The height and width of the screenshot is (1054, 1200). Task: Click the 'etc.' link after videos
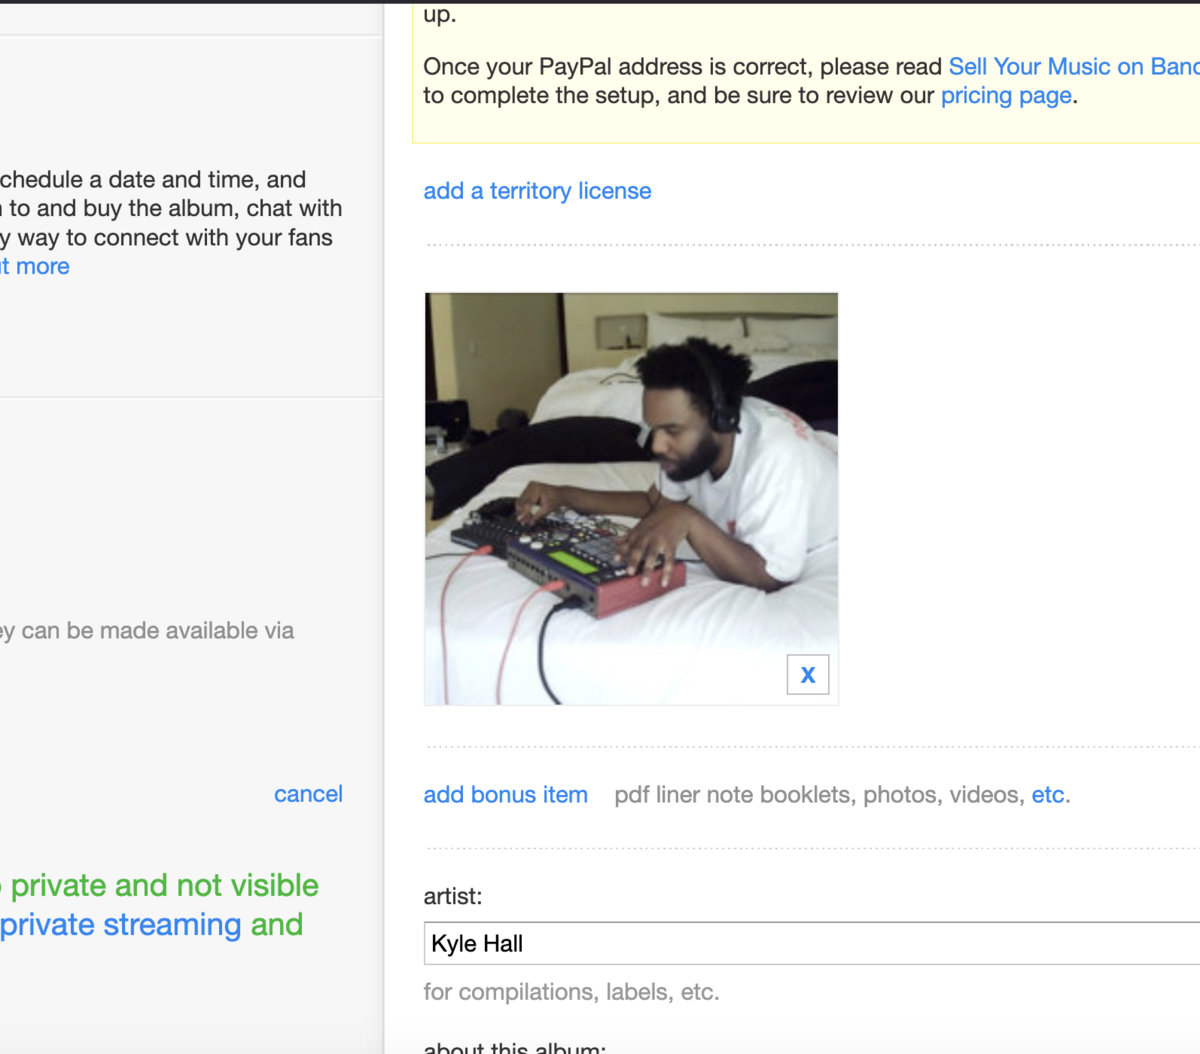1048,795
